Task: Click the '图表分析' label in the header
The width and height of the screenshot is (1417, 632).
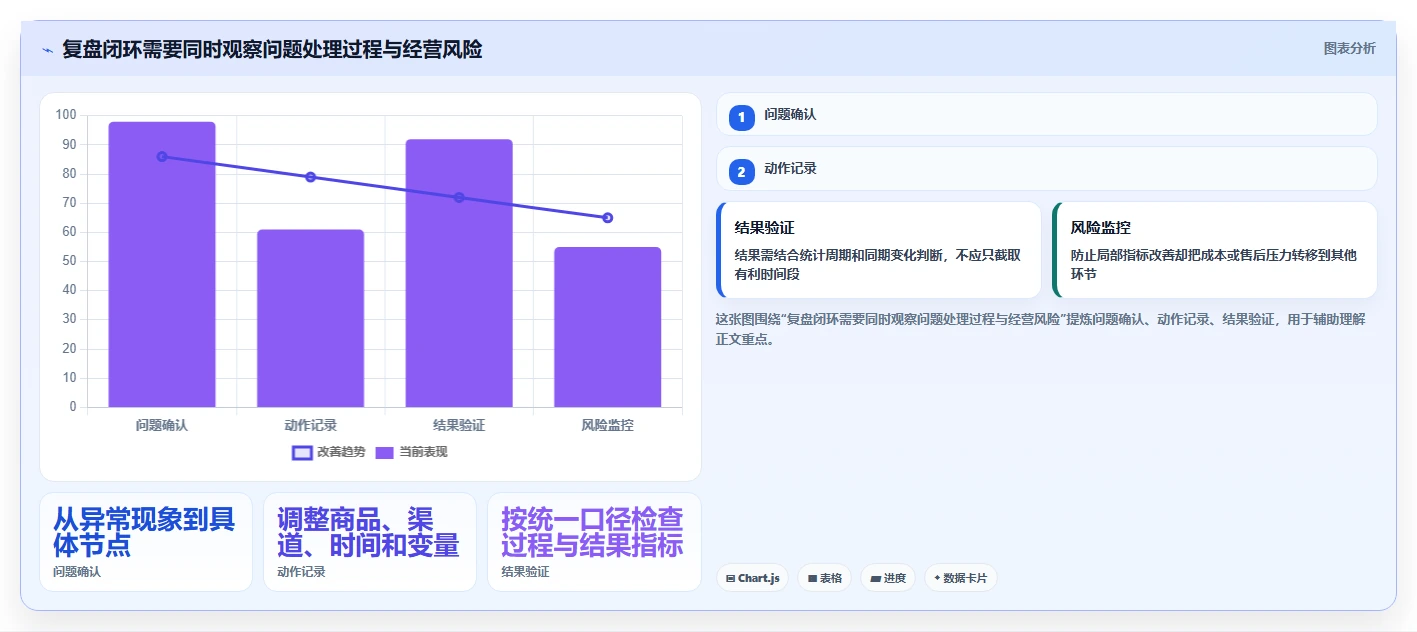Action: (1349, 48)
